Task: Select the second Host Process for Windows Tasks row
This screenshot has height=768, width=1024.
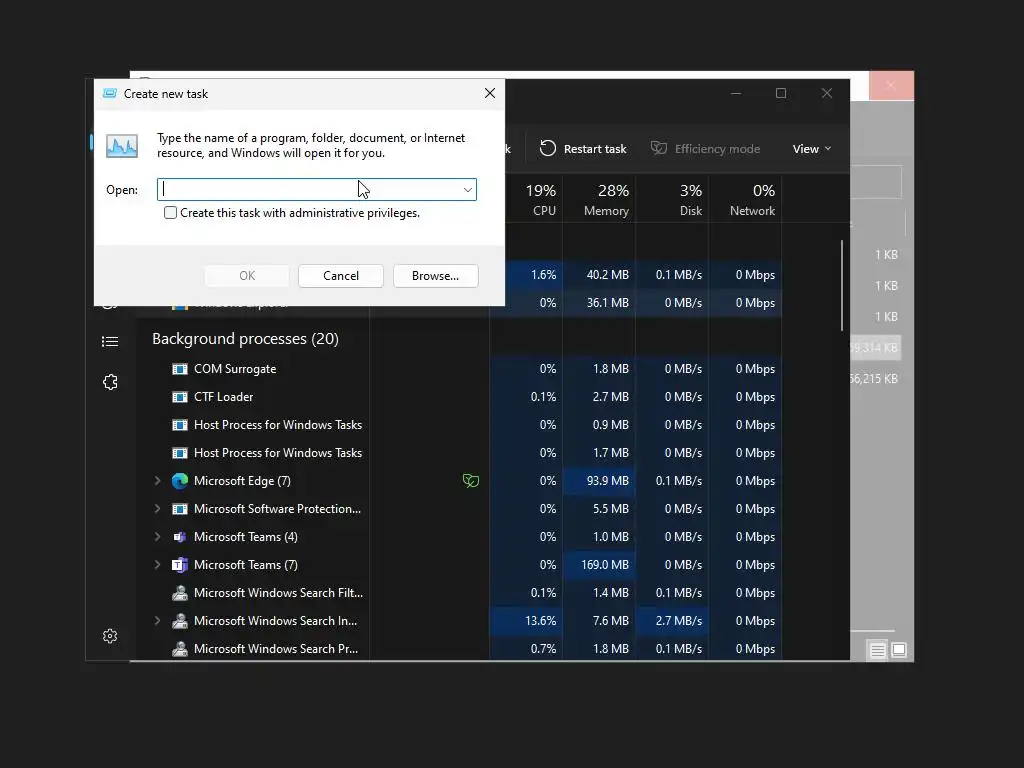Action: (278, 453)
